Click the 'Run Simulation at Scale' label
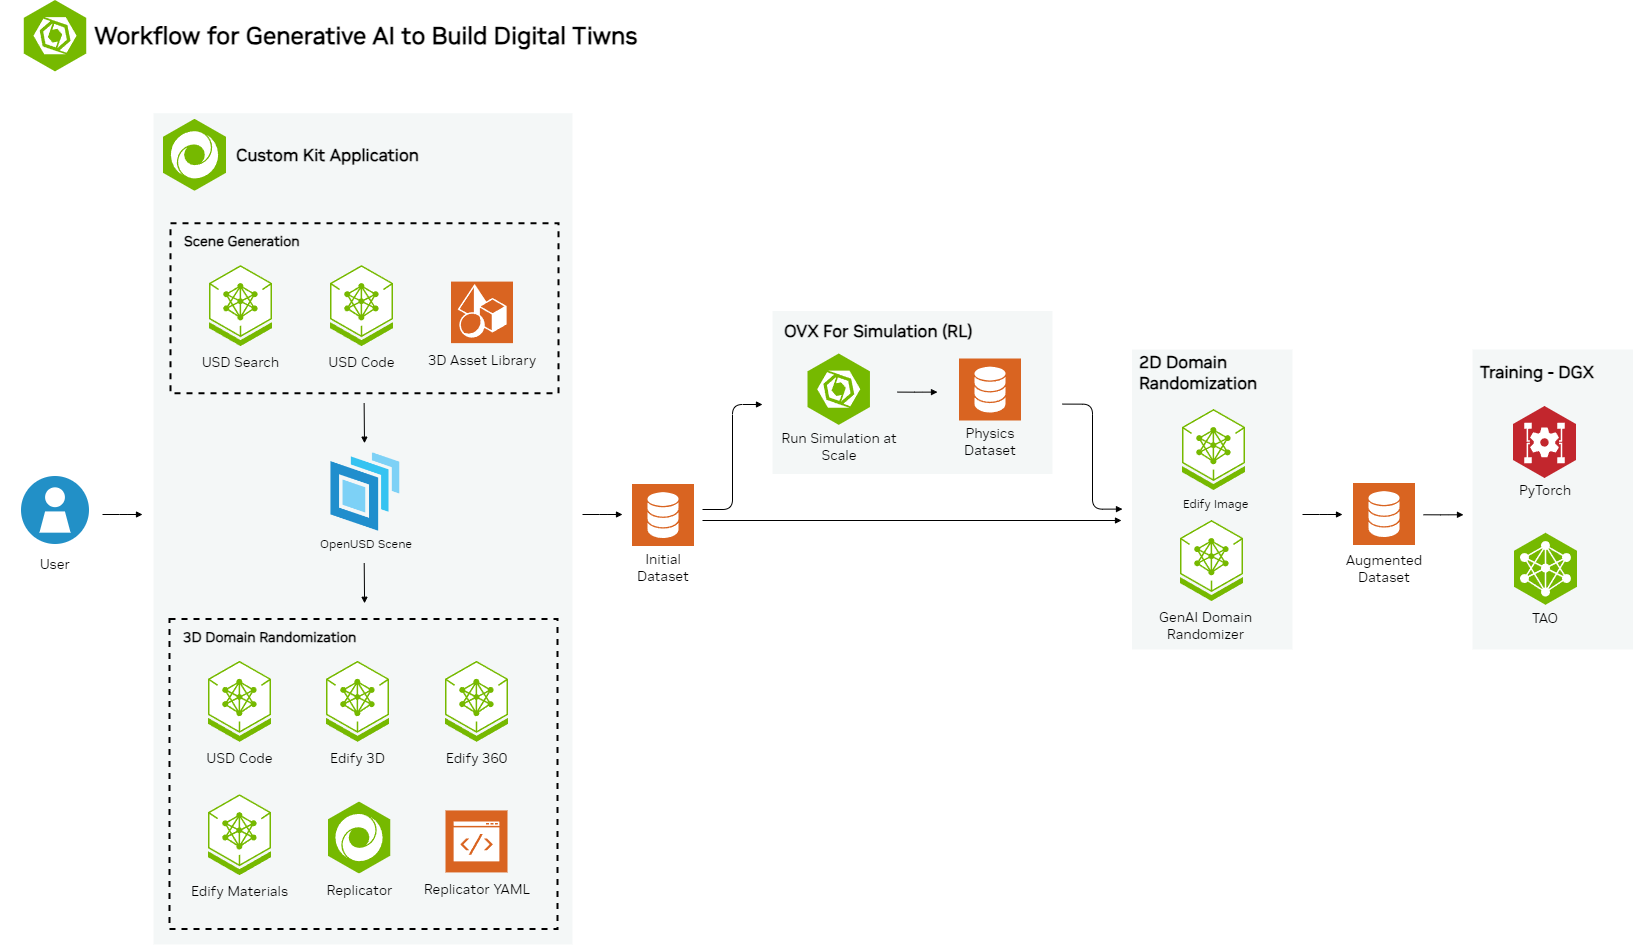 pyautogui.click(x=839, y=447)
